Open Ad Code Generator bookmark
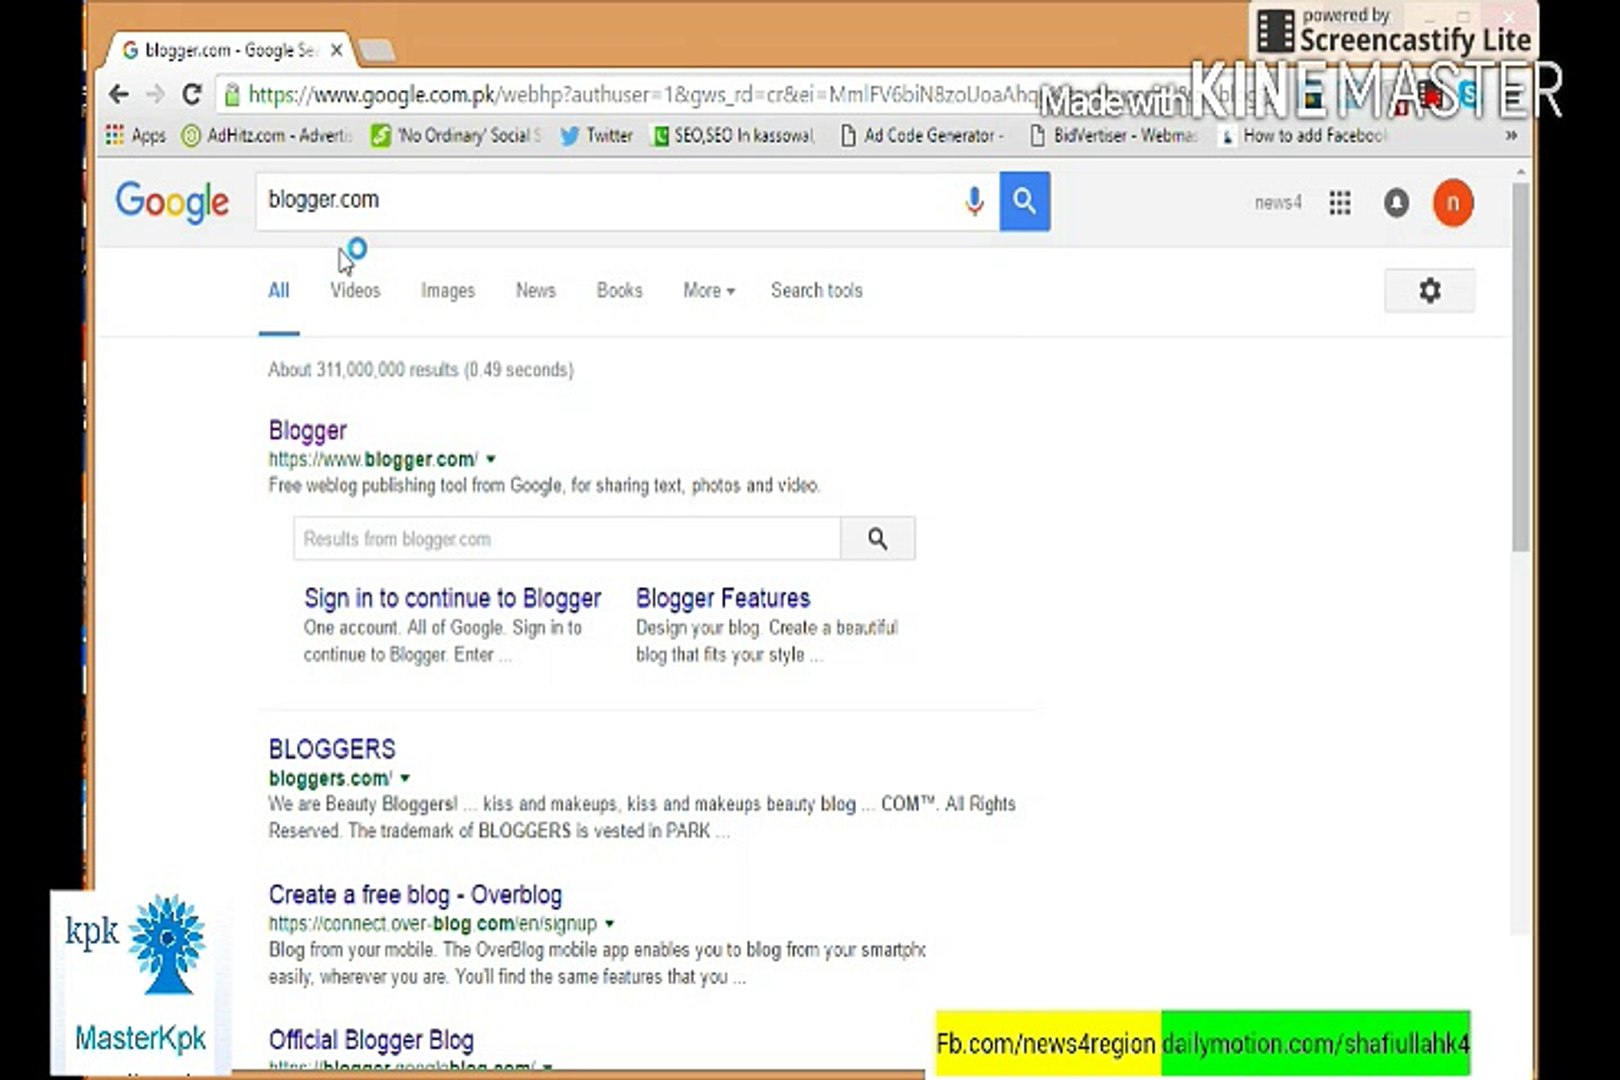This screenshot has height=1080, width=1620. (x=922, y=135)
